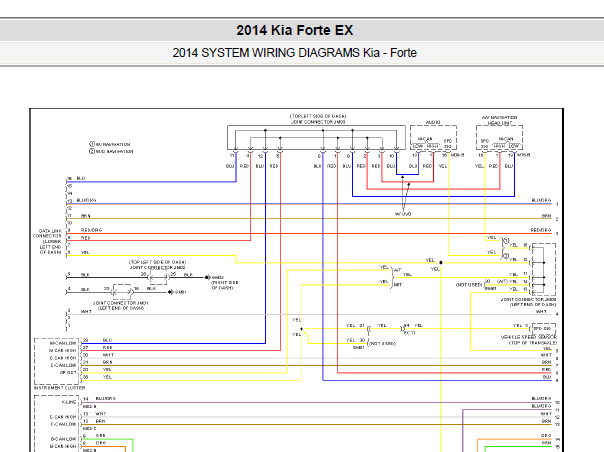Click the "2014 SYSTEM WIRING DIAGRAMS Kia - Forte" subtitle

[295, 53]
